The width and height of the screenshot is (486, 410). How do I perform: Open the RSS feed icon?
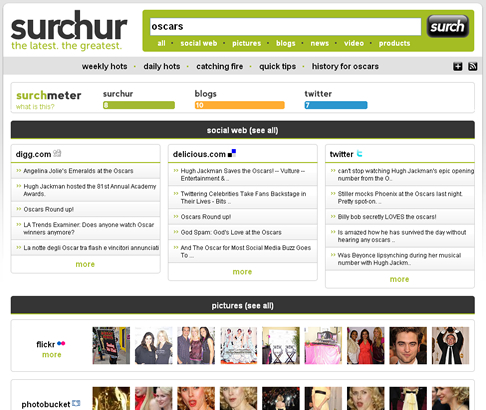point(473,66)
